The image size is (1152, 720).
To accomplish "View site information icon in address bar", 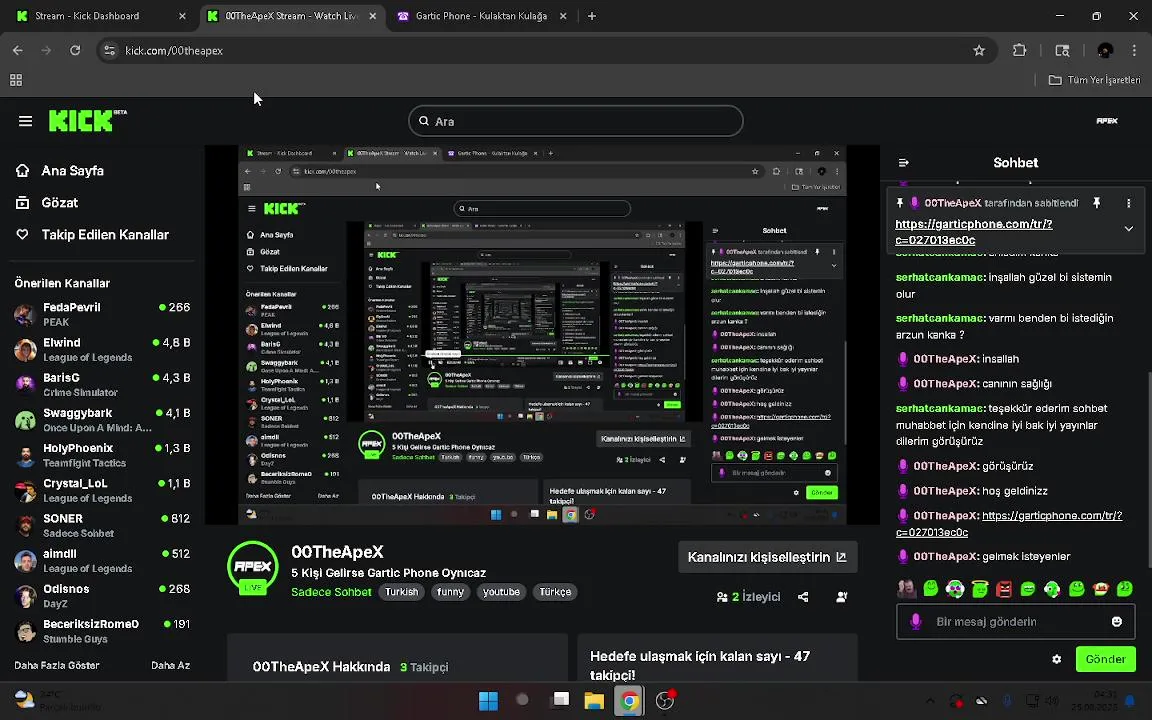I will pyautogui.click(x=109, y=51).
